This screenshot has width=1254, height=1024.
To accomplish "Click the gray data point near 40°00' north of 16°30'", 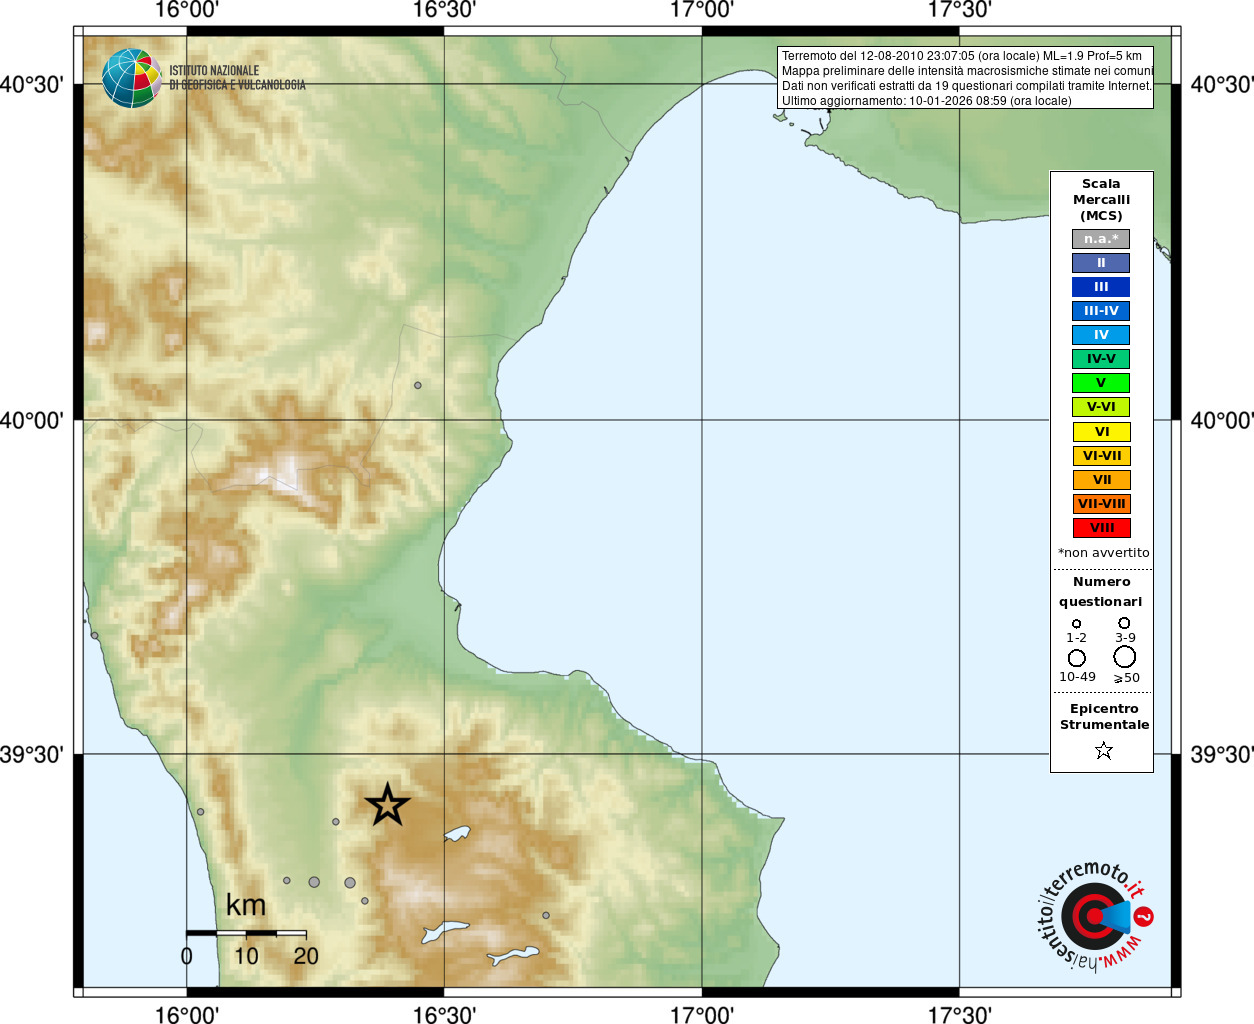I will pyautogui.click(x=418, y=385).
